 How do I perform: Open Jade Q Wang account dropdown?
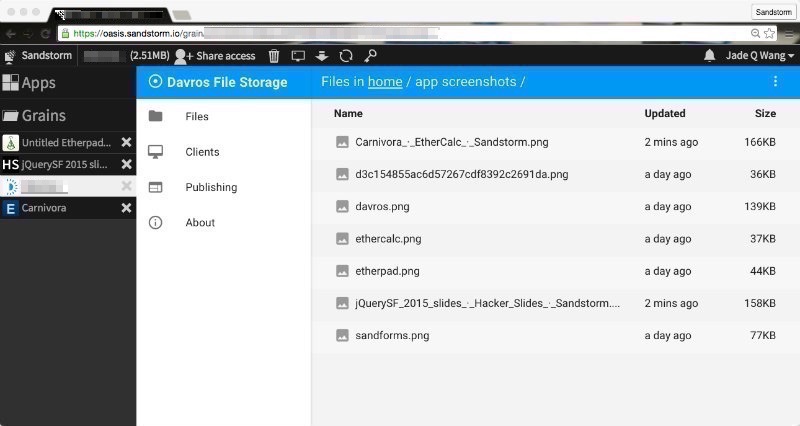pyautogui.click(x=760, y=56)
